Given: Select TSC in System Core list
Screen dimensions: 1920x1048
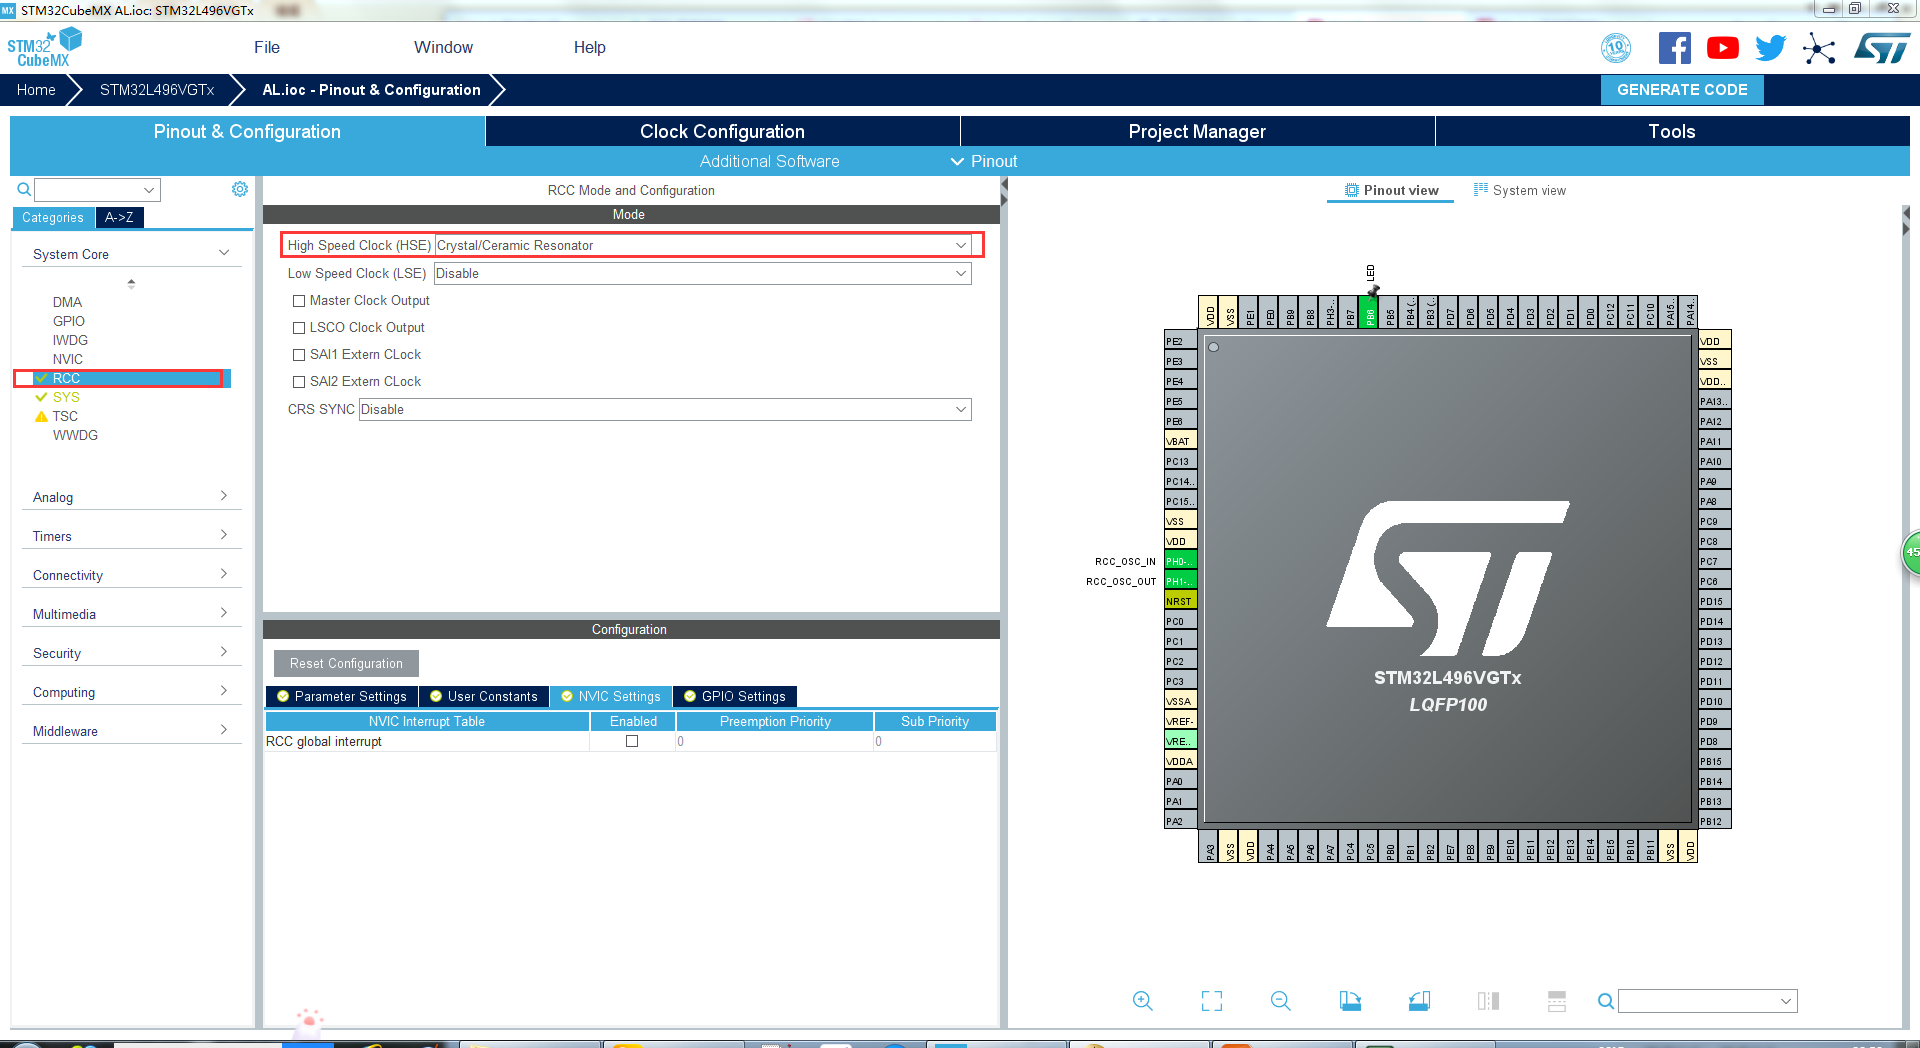Looking at the screenshot, I should coord(65,416).
